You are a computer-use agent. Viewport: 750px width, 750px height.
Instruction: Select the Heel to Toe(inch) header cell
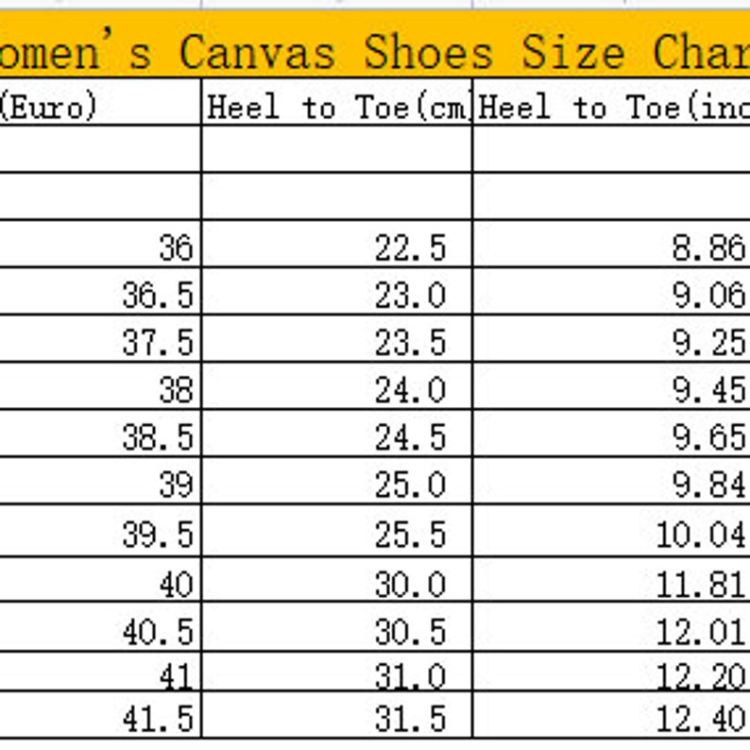(x=611, y=107)
